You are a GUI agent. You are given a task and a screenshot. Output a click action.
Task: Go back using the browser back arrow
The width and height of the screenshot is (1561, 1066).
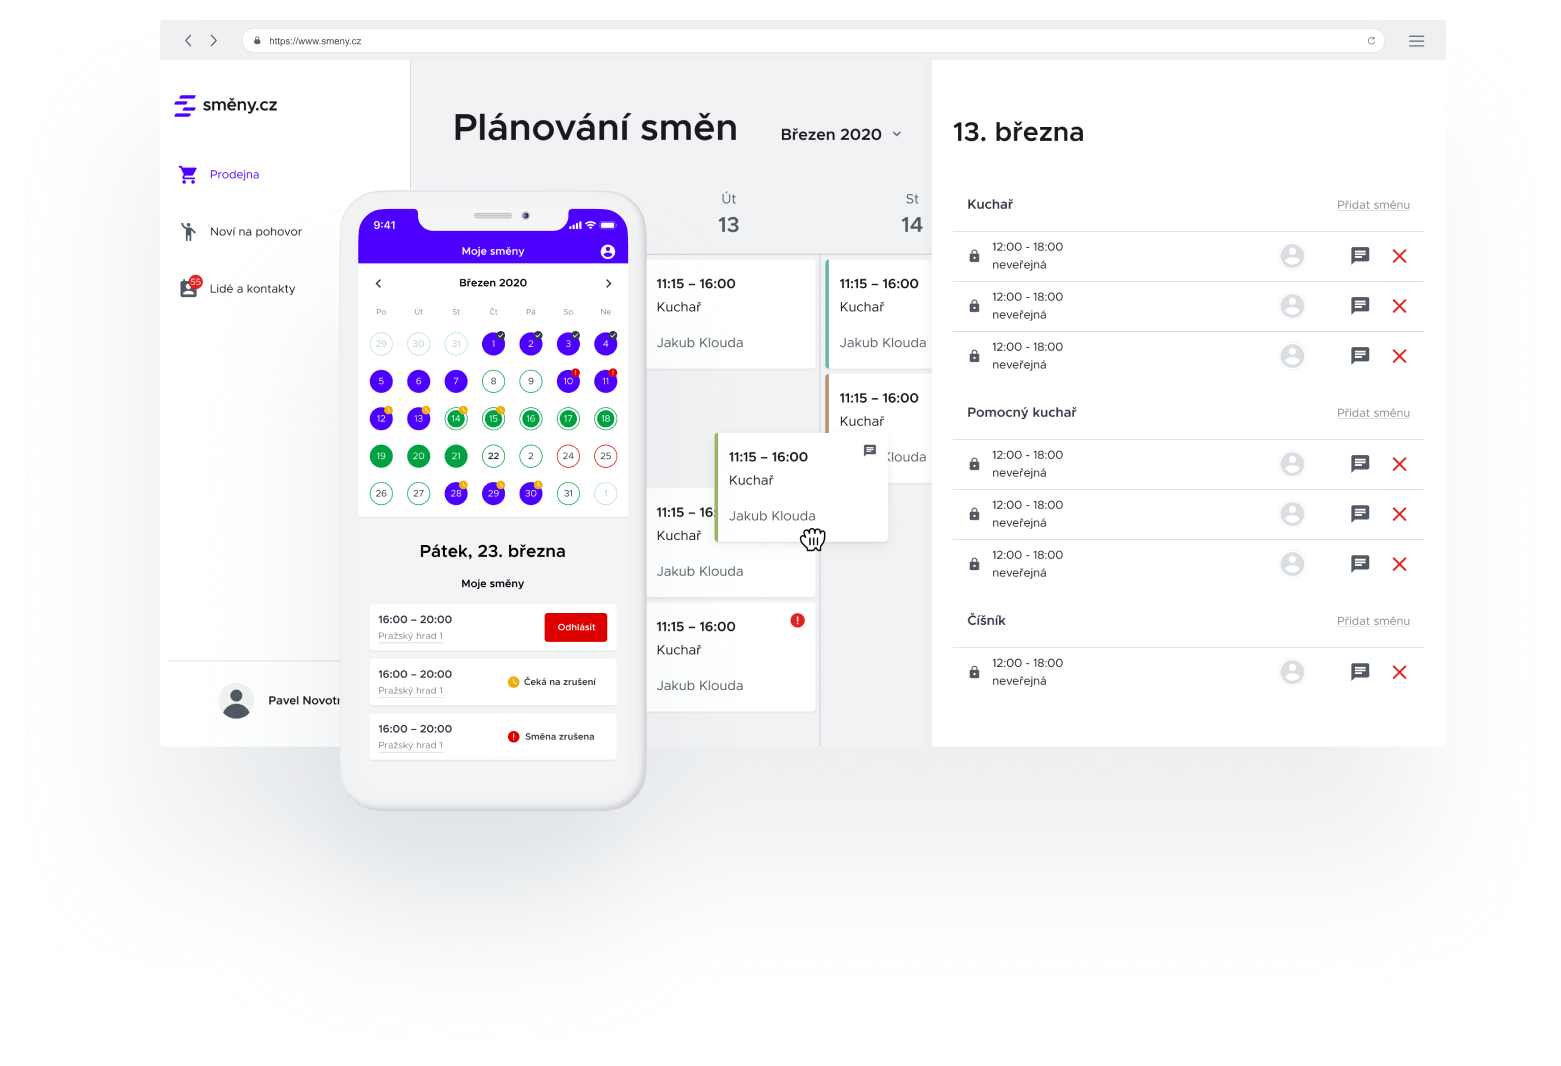(x=188, y=41)
